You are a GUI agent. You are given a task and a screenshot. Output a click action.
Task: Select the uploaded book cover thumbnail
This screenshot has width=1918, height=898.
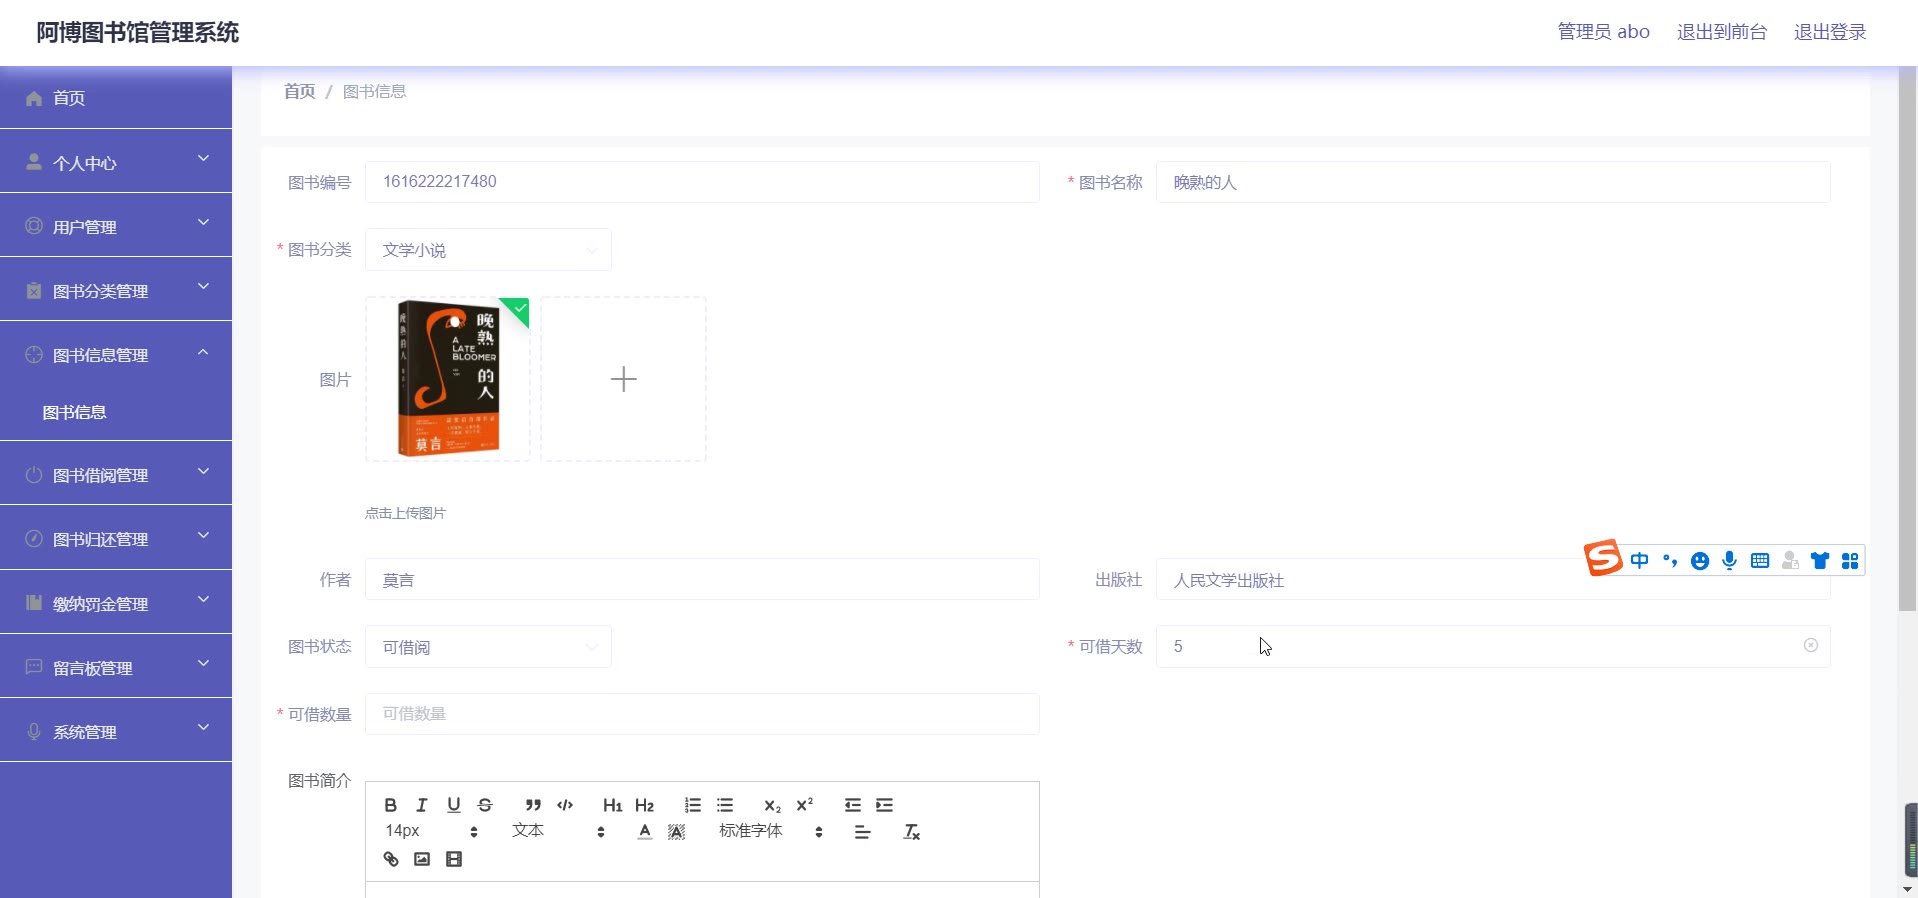click(448, 379)
